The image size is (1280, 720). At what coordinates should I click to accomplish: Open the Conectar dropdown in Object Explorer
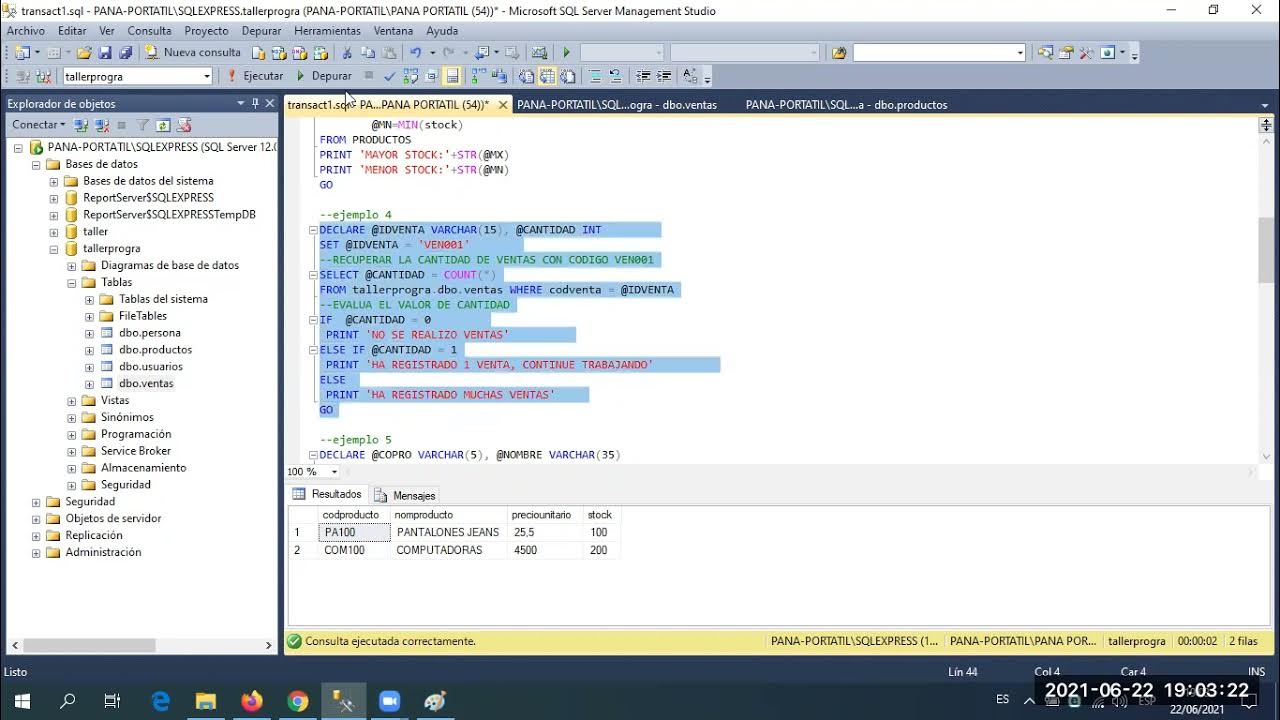[38, 125]
